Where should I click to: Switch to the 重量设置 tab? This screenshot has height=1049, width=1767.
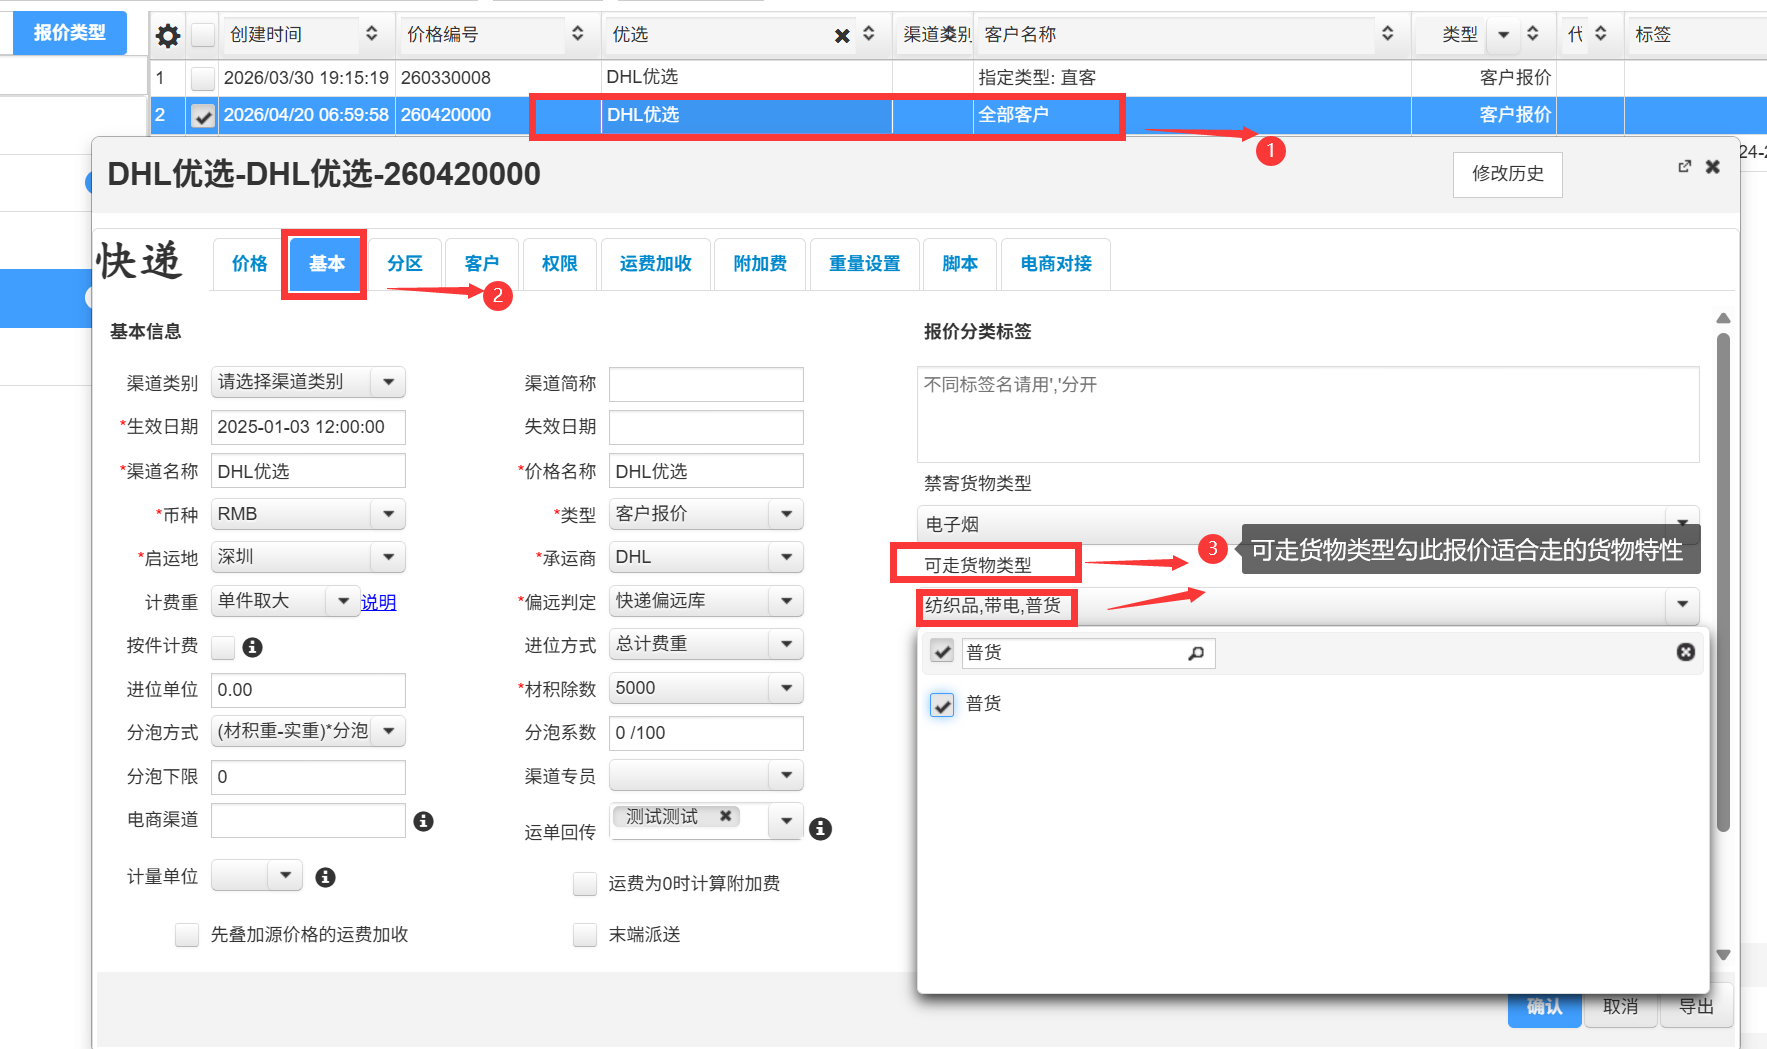pyautogui.click(x=865, y=264)
